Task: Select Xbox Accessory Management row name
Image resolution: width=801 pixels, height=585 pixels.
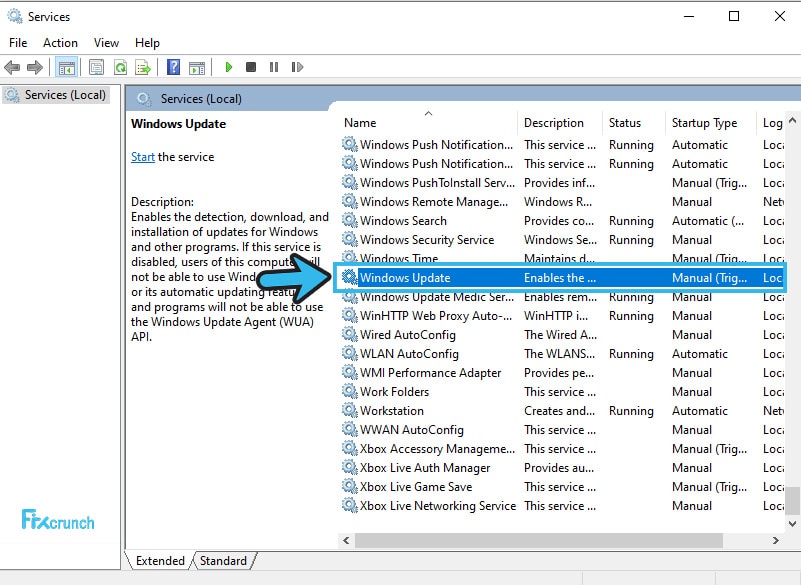Action: (x=437, y=449)
